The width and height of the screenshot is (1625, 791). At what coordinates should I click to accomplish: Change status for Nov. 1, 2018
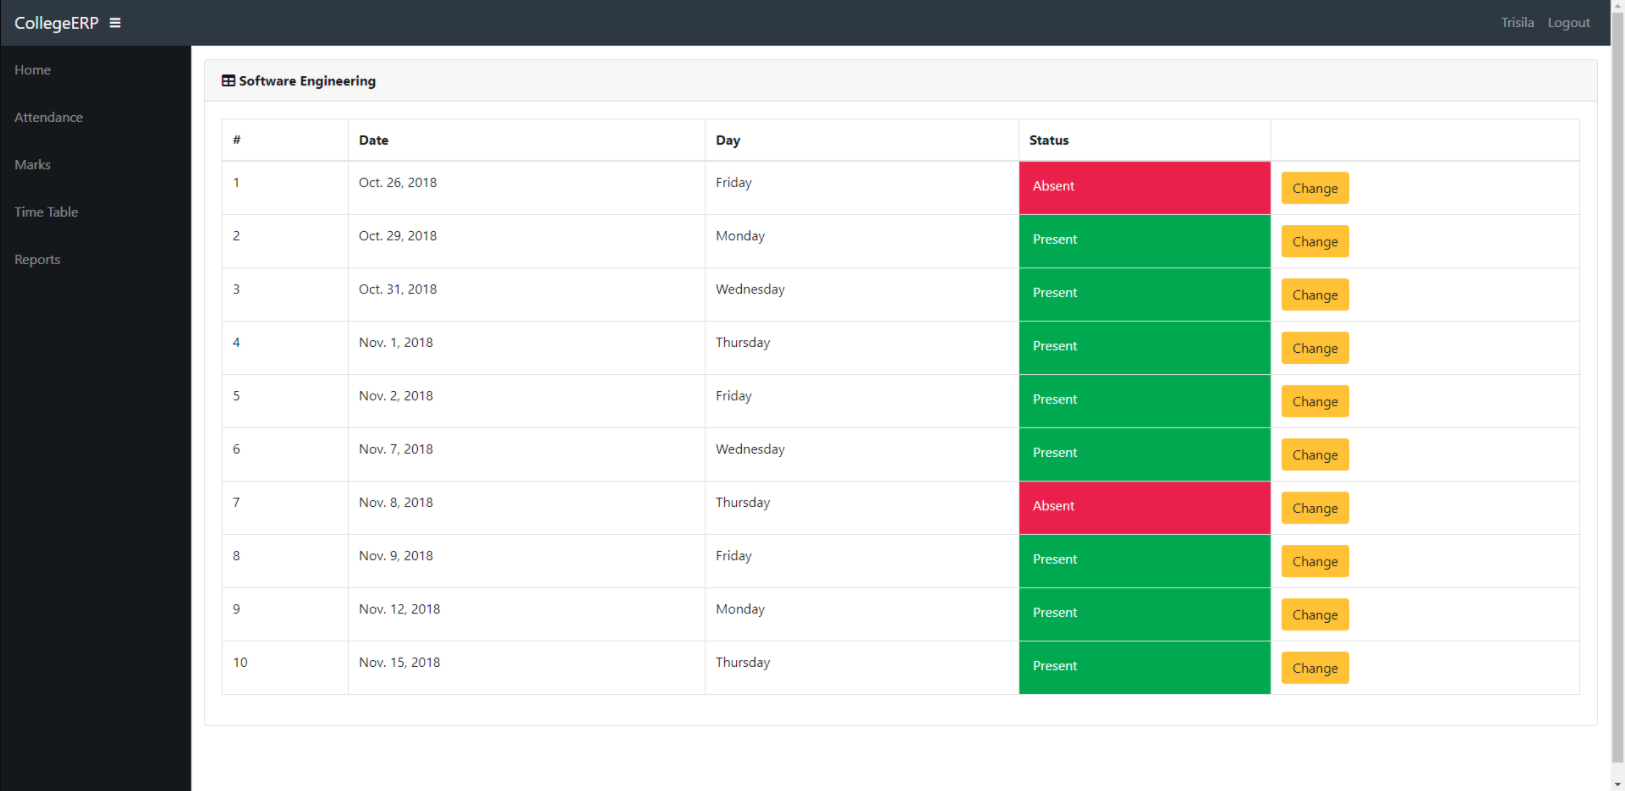[1315, 348]
